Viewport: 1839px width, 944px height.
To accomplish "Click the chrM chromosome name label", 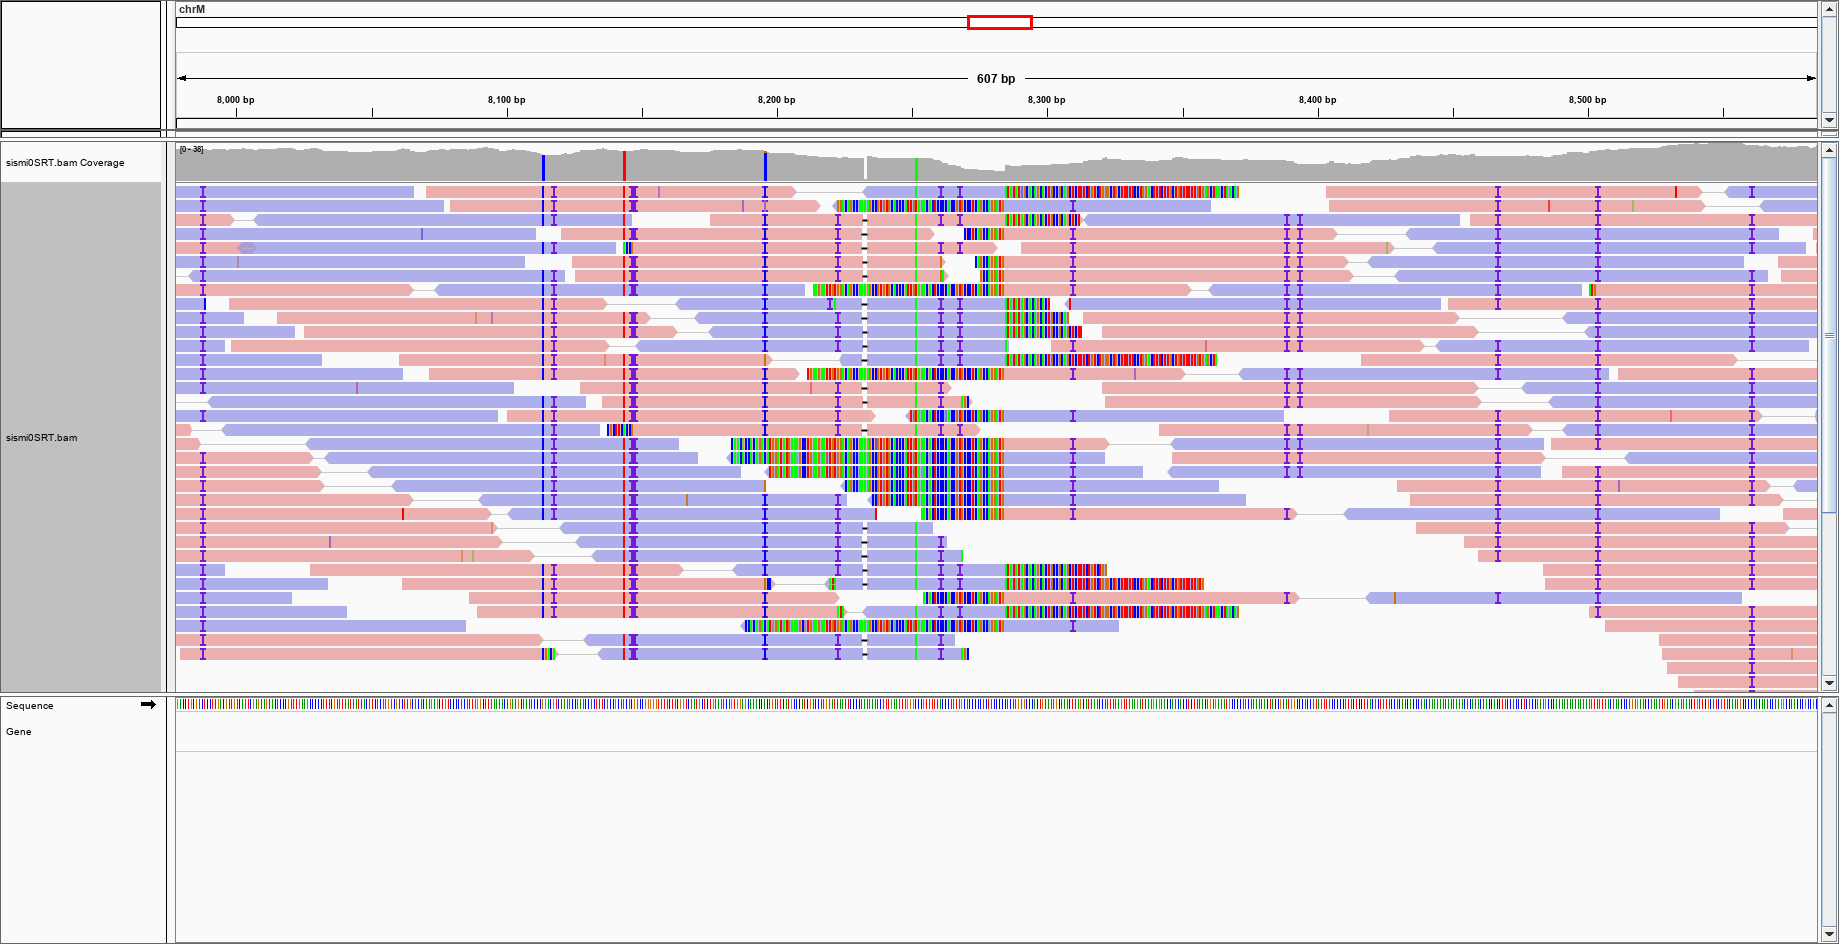I will (192, 9).
